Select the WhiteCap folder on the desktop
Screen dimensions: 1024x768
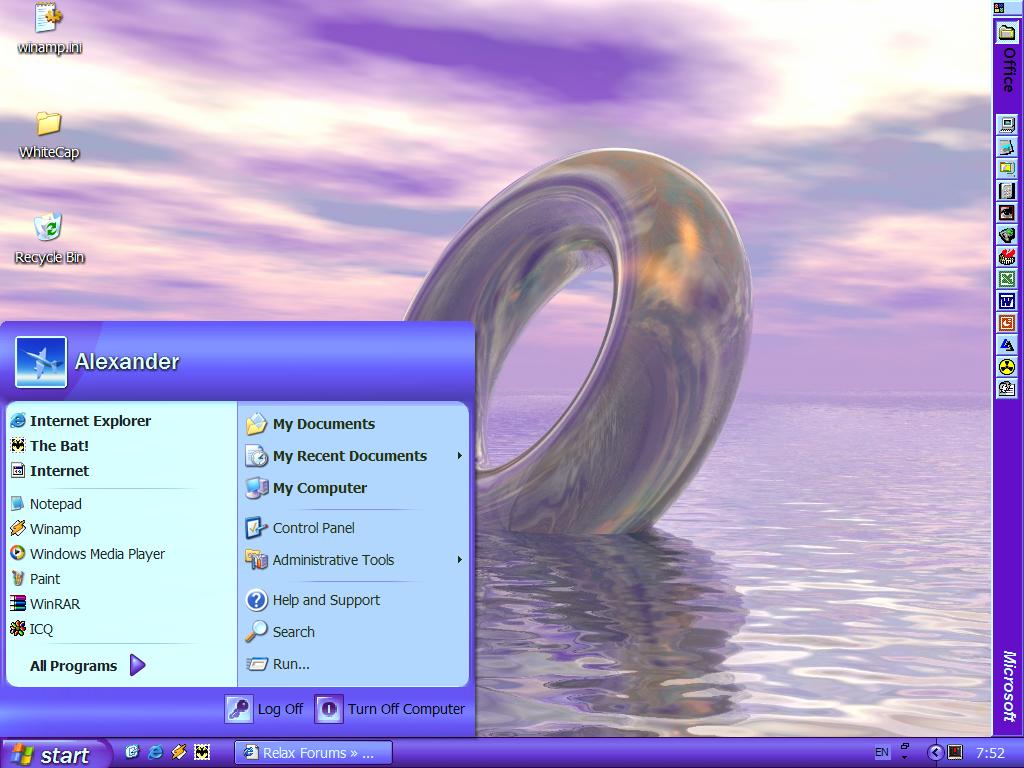click(49, 135)
